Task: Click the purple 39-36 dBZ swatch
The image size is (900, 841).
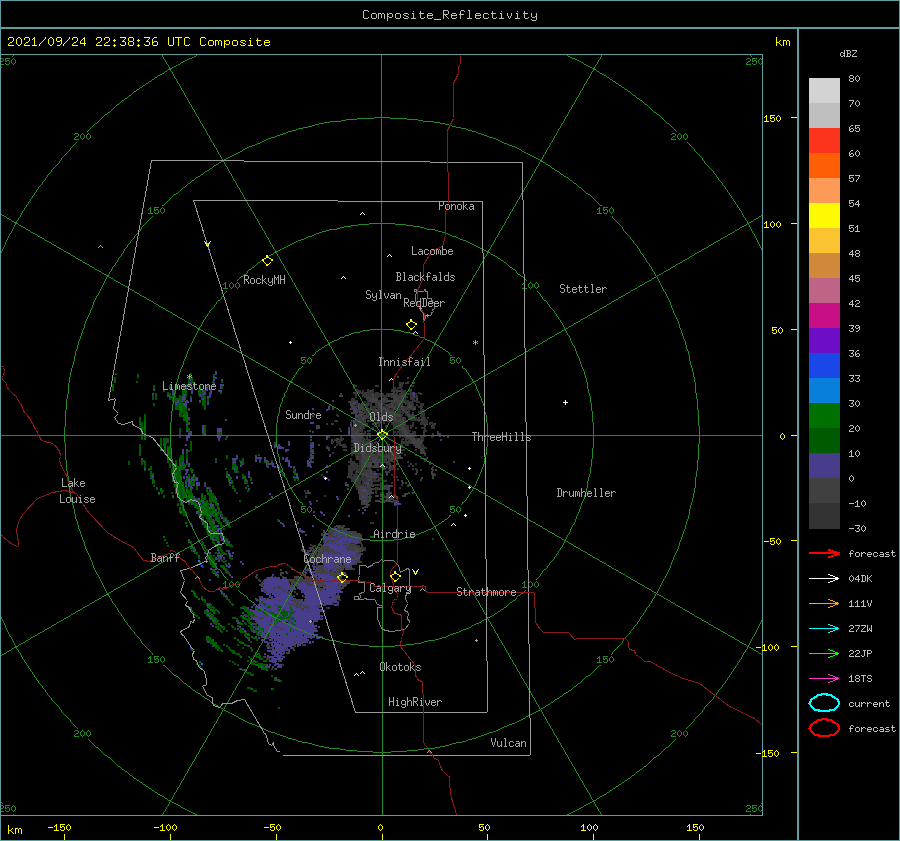Action: point(824,340)
